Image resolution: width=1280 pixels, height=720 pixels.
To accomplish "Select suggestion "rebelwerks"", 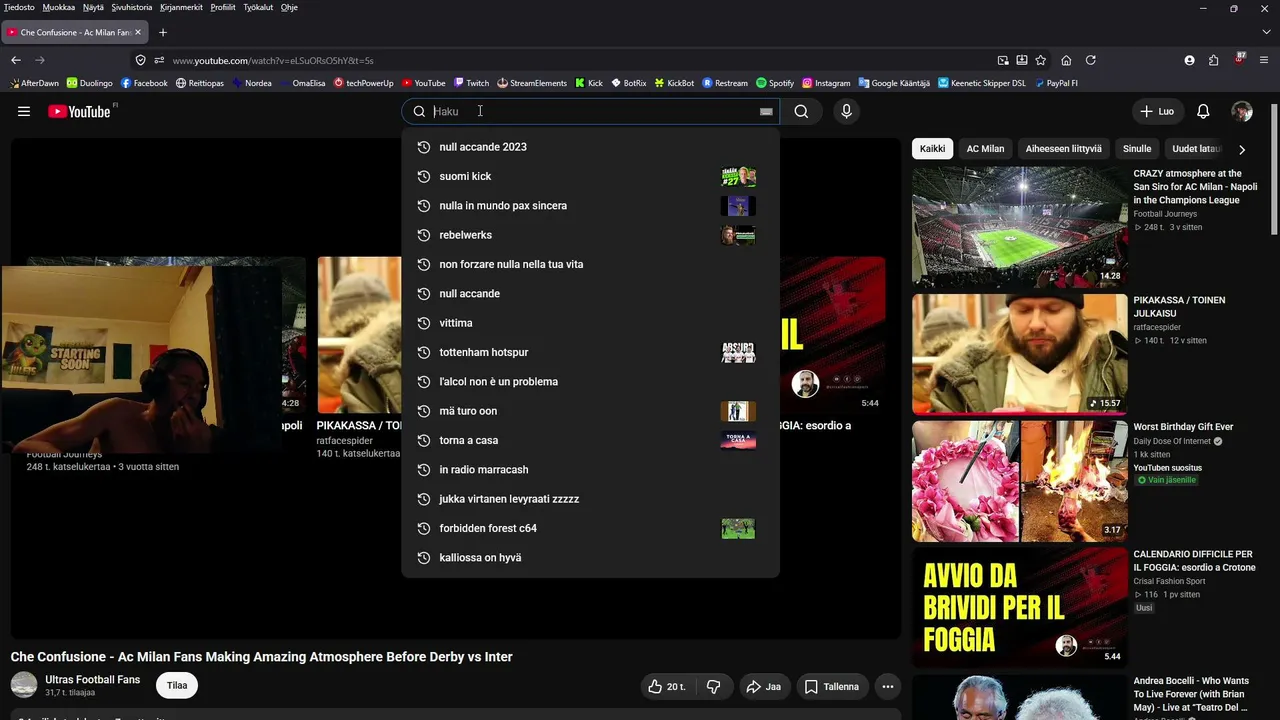I will [590, 235].
